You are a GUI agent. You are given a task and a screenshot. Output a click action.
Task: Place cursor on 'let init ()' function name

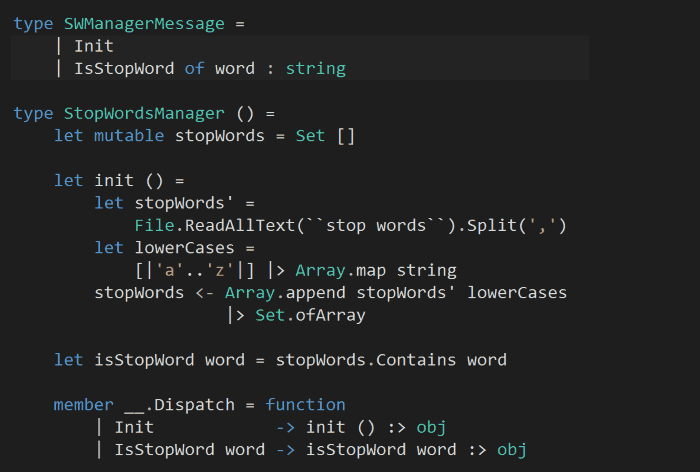coord(114,181)
